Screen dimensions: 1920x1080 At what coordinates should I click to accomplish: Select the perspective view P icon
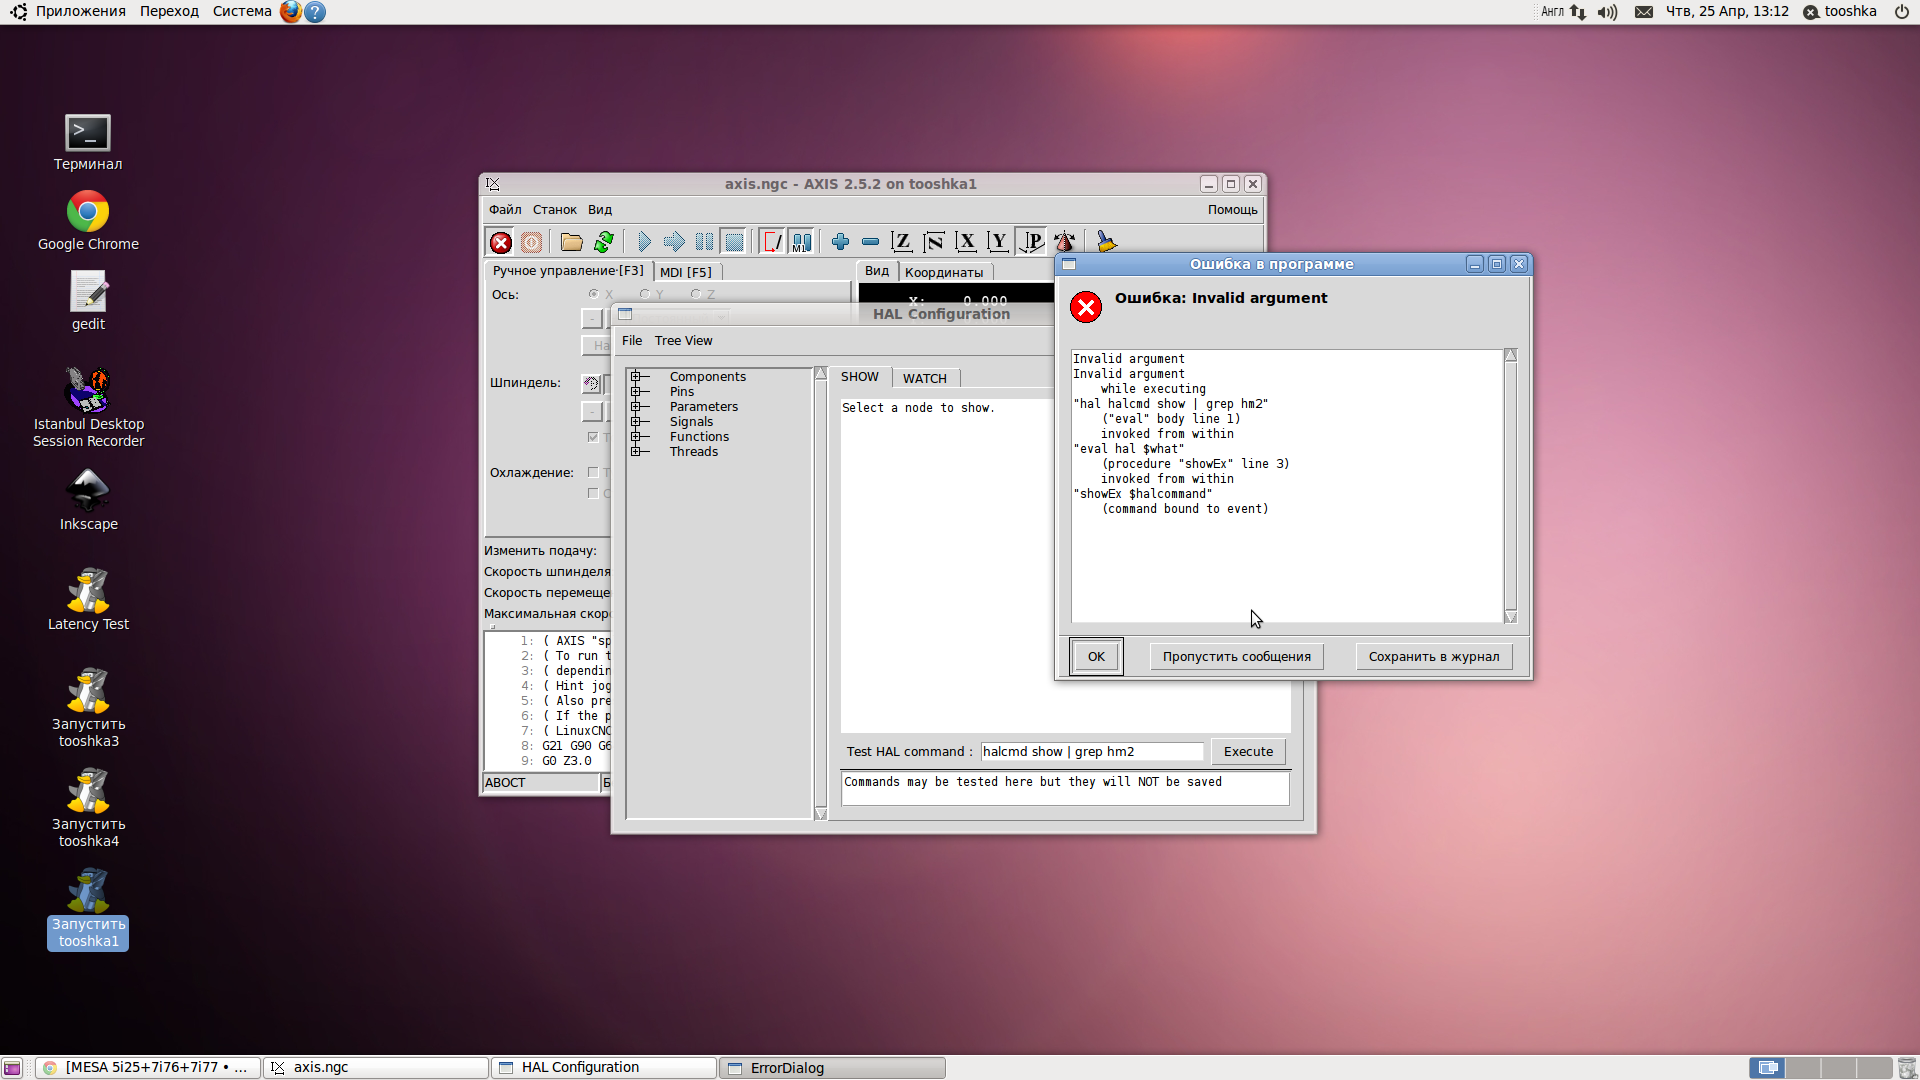click(x=1031, y=242)
